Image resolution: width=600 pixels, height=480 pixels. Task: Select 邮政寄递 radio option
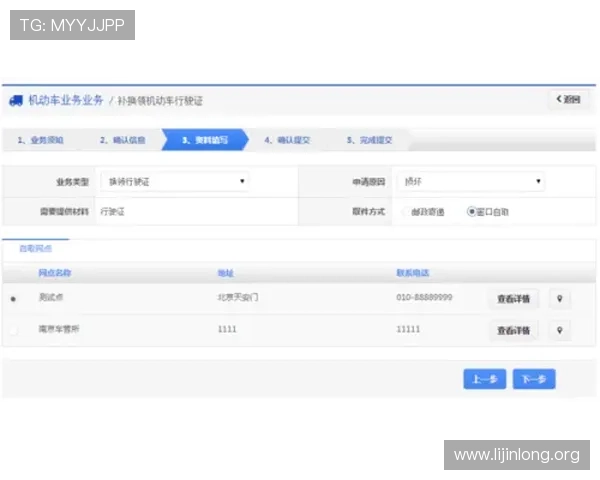point(405,212)
